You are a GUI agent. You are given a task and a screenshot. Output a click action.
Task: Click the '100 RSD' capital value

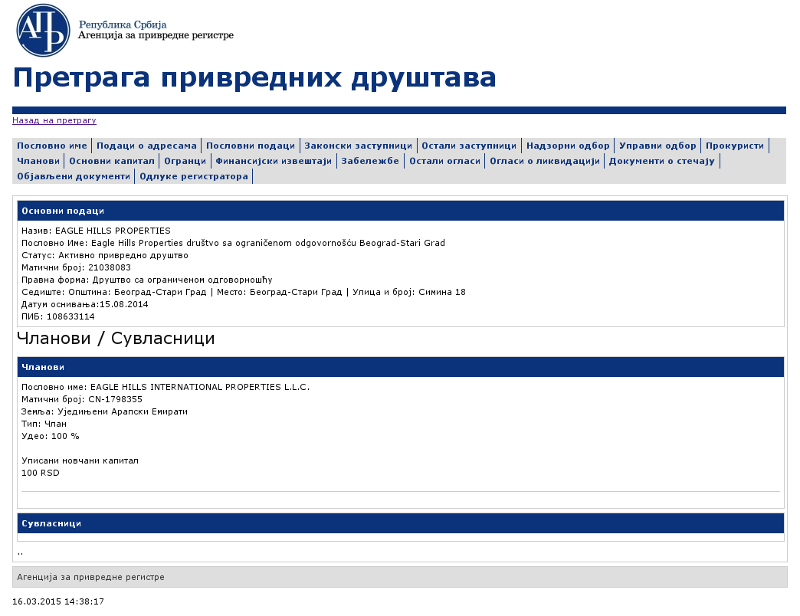(40, 473)
